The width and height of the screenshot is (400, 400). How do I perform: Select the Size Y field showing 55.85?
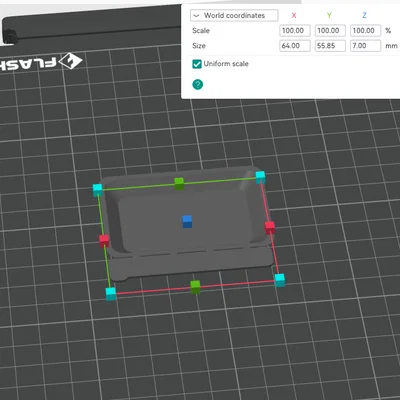tap(330, 46)
